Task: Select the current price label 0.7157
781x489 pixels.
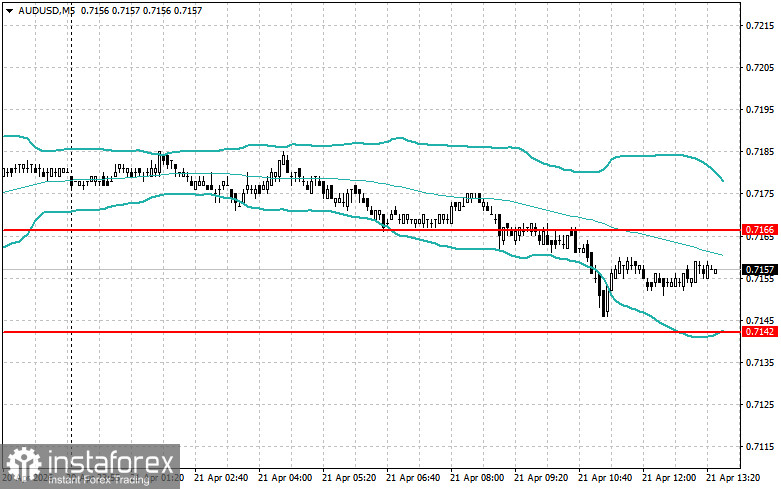Action: click(x=760, y=270)
